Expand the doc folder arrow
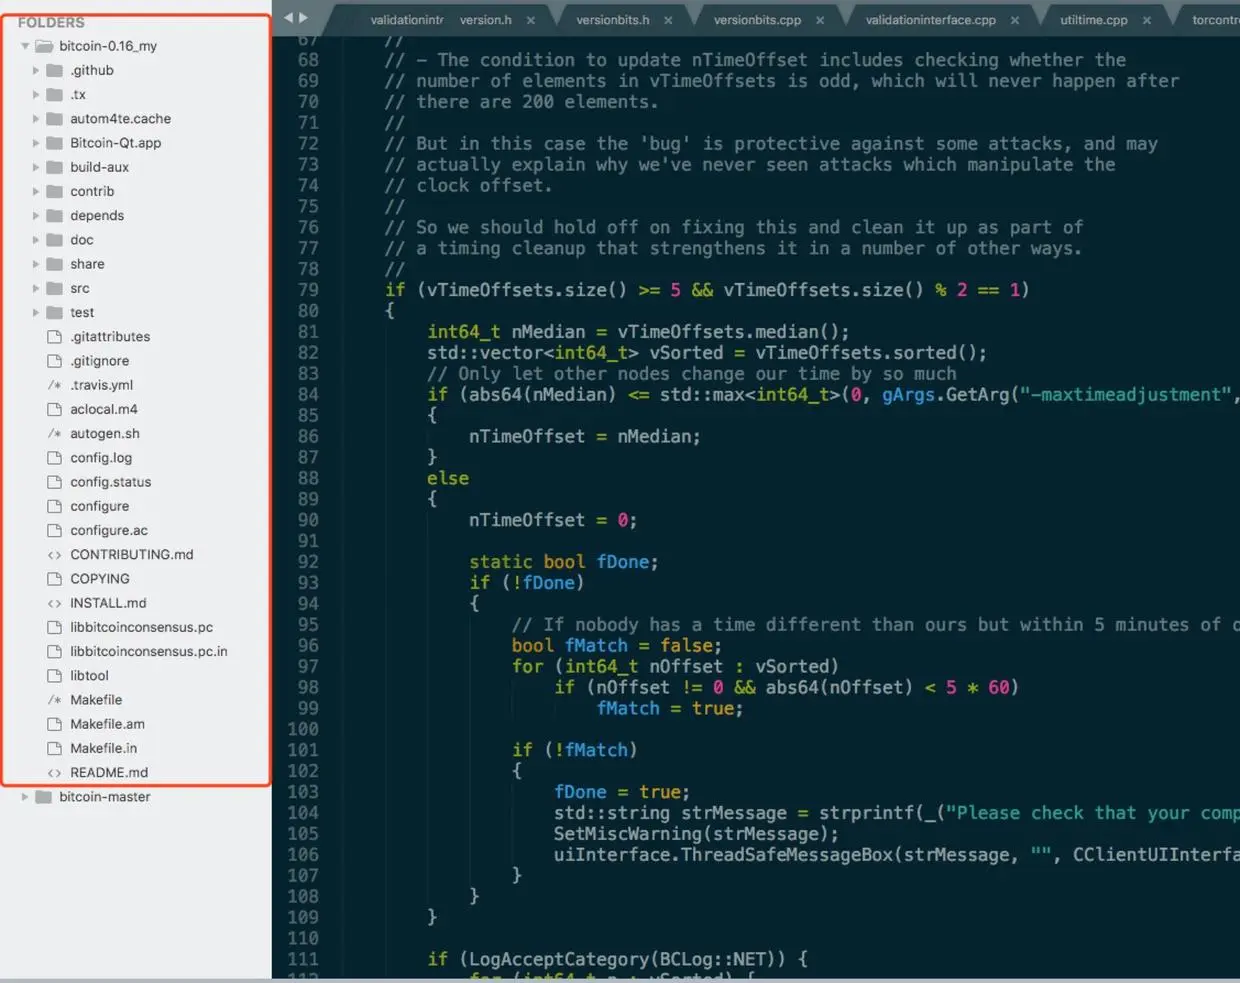1240x983 pixels. [36, 240]
